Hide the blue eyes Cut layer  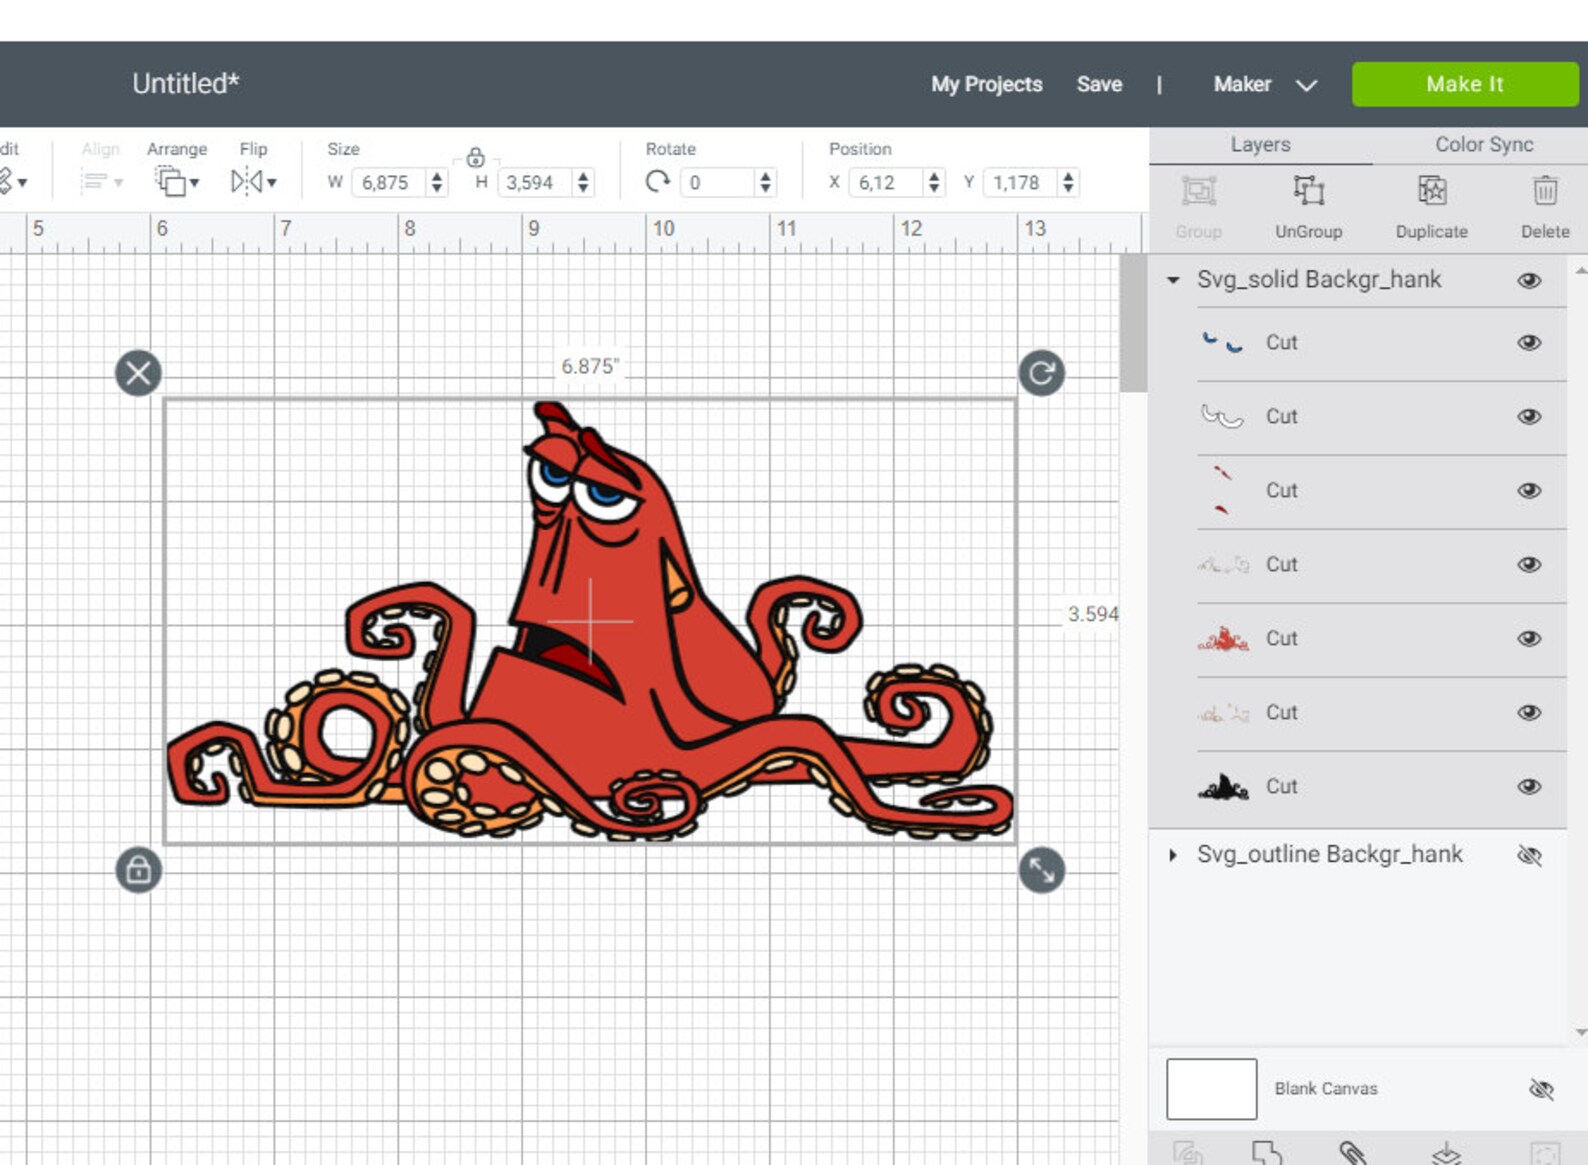pyautogui.click(x=1529, y=342)
